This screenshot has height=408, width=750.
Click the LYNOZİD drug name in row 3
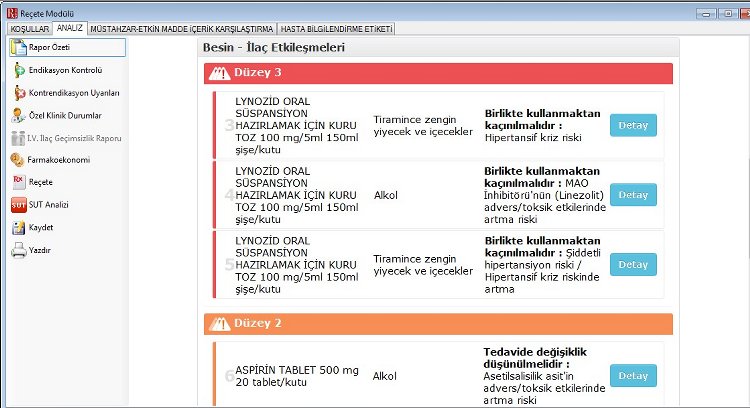pos(297,125)
